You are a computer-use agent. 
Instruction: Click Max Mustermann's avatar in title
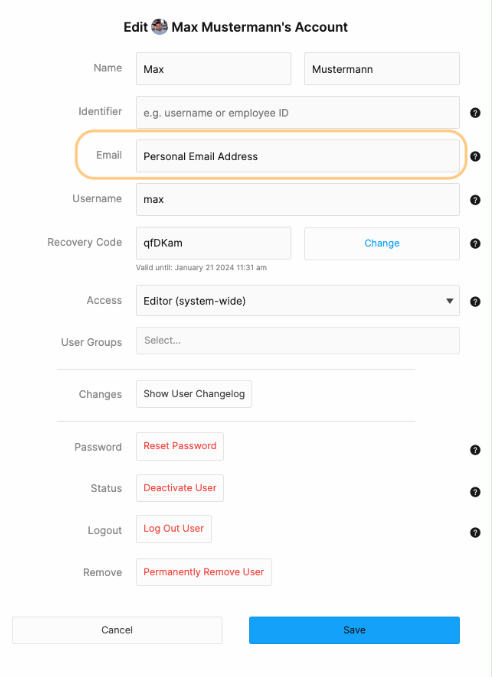point(160,27)
